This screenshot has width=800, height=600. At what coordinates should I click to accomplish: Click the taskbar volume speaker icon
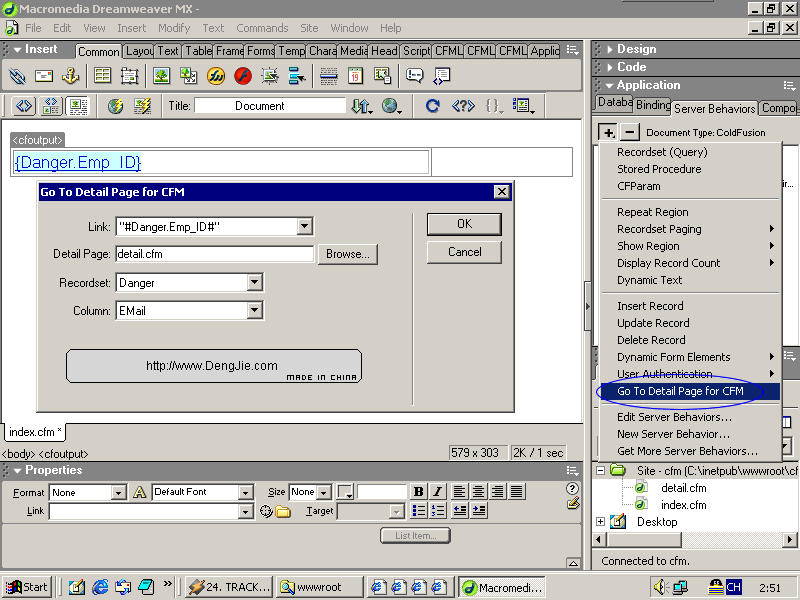point(661,588)
